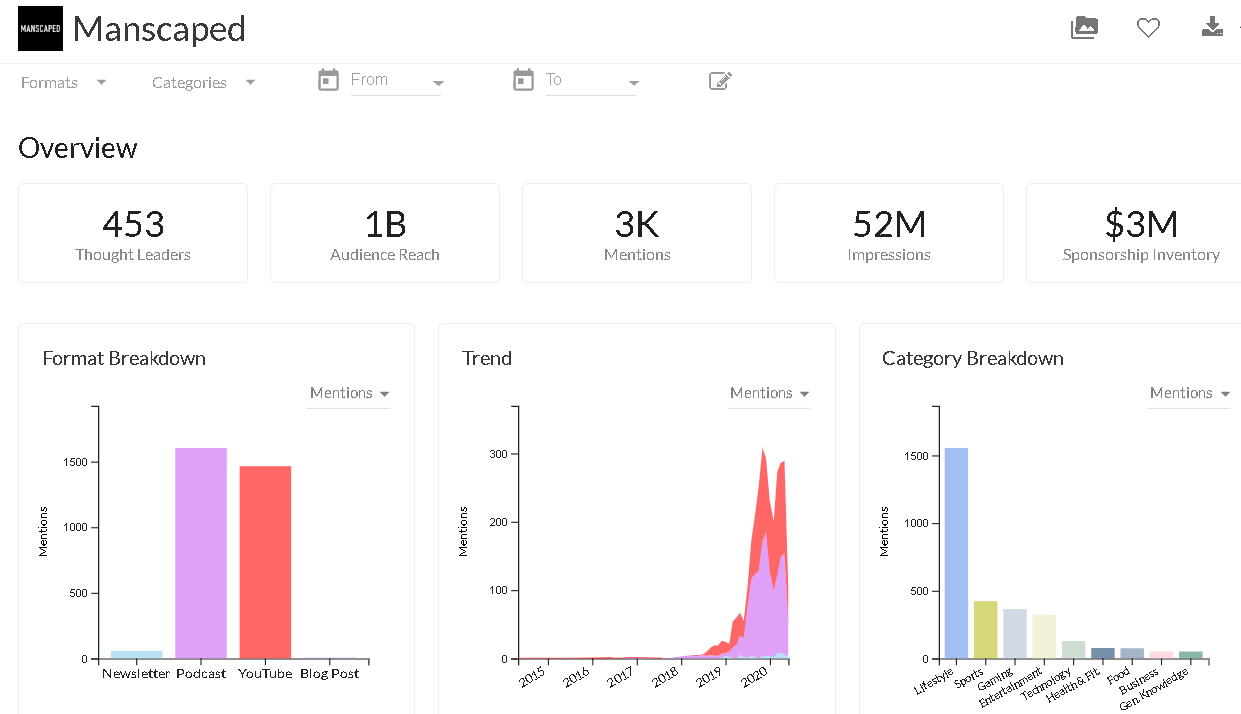Click the Food category bar
Screen dimensions: 1241x714
(x=1132, y=653)
